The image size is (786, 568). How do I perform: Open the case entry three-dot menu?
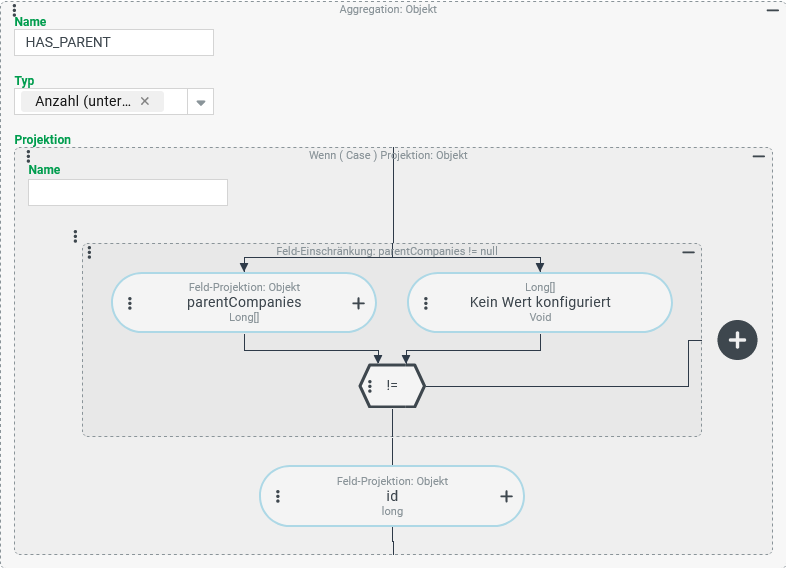tap(75, 237)
